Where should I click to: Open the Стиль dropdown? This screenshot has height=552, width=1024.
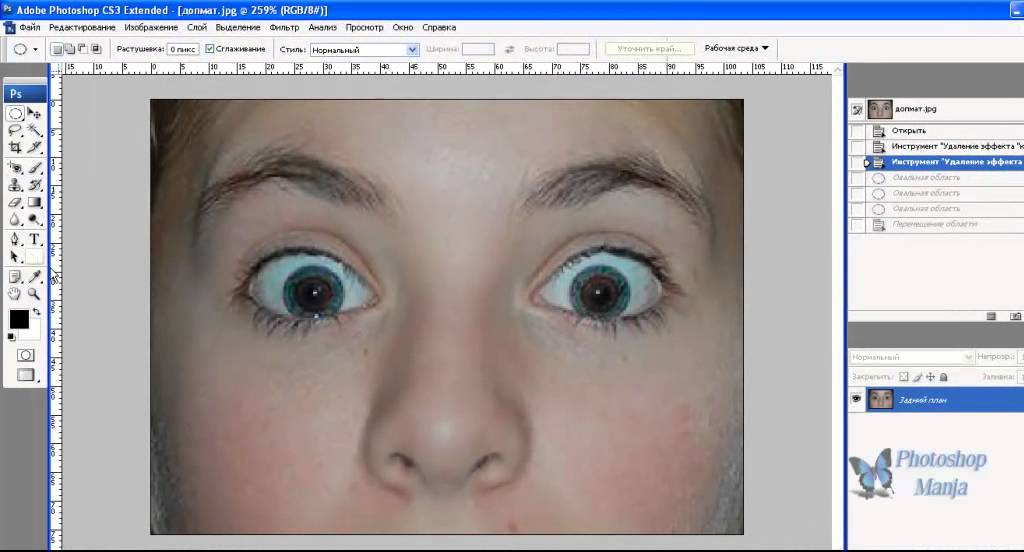(364, 50)
